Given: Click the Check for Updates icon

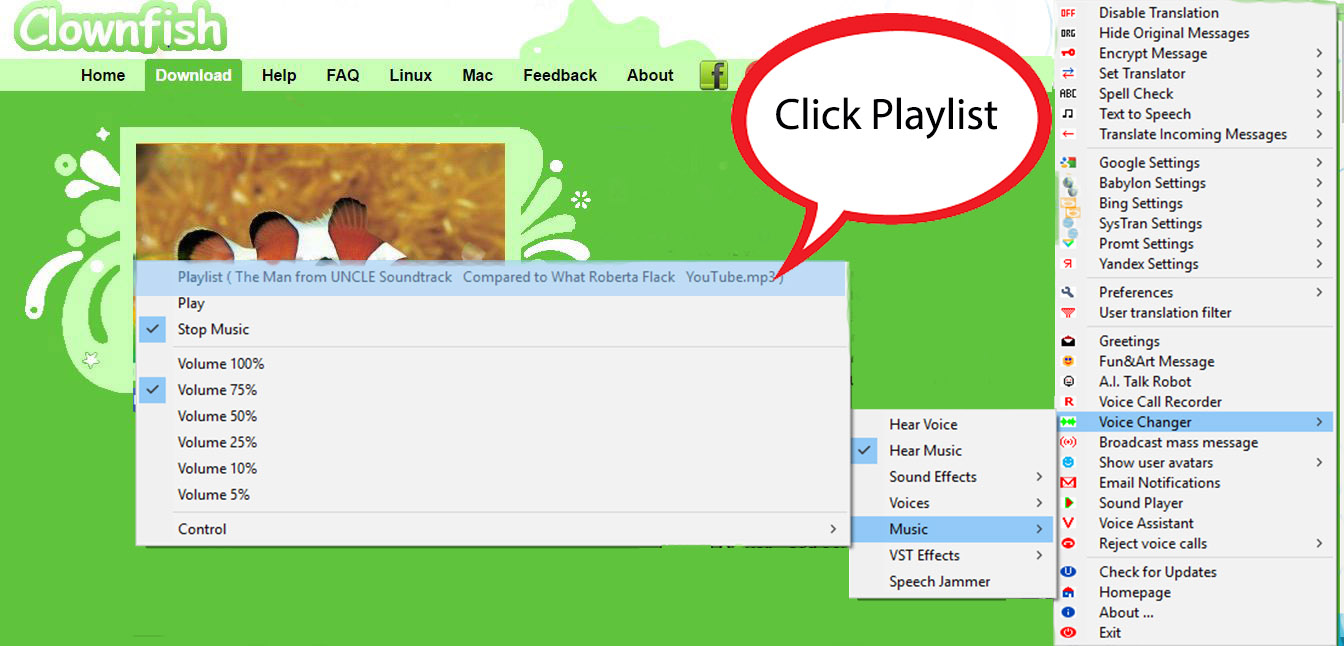Looking at the screenshot, I should click(1068, 572).
